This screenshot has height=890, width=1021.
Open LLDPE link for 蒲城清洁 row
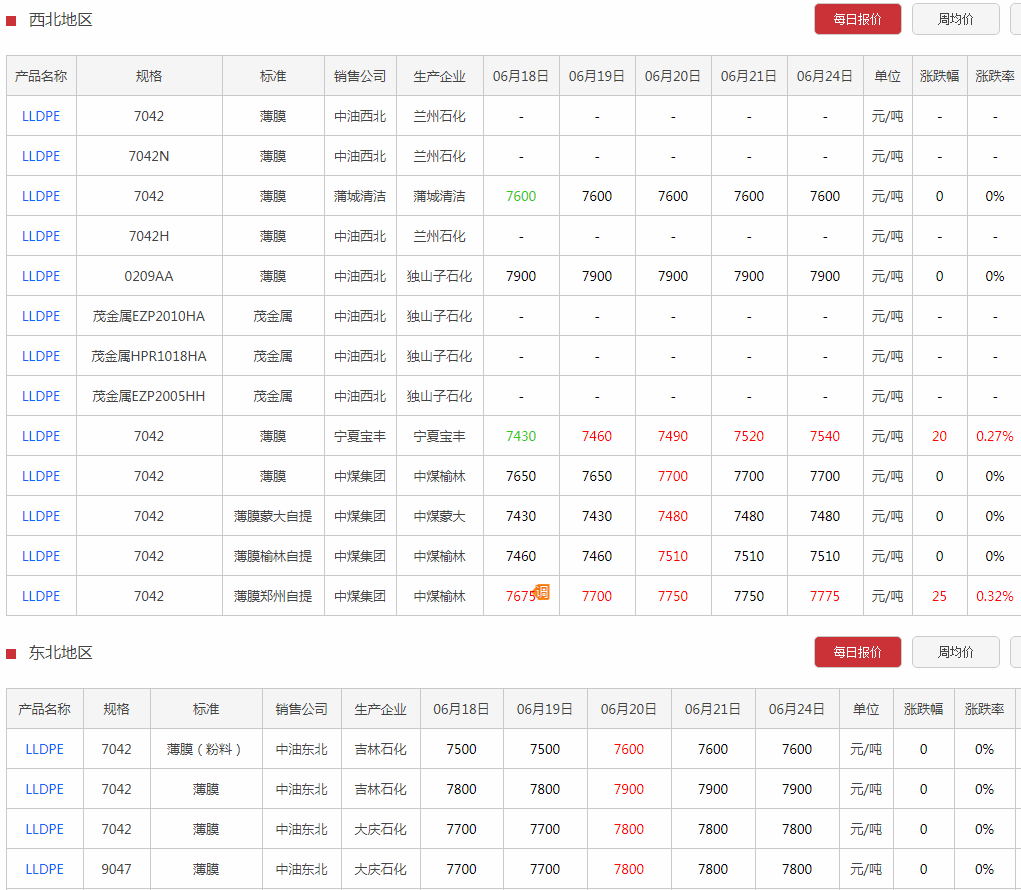pyautogui.click(x=41, y=196)
